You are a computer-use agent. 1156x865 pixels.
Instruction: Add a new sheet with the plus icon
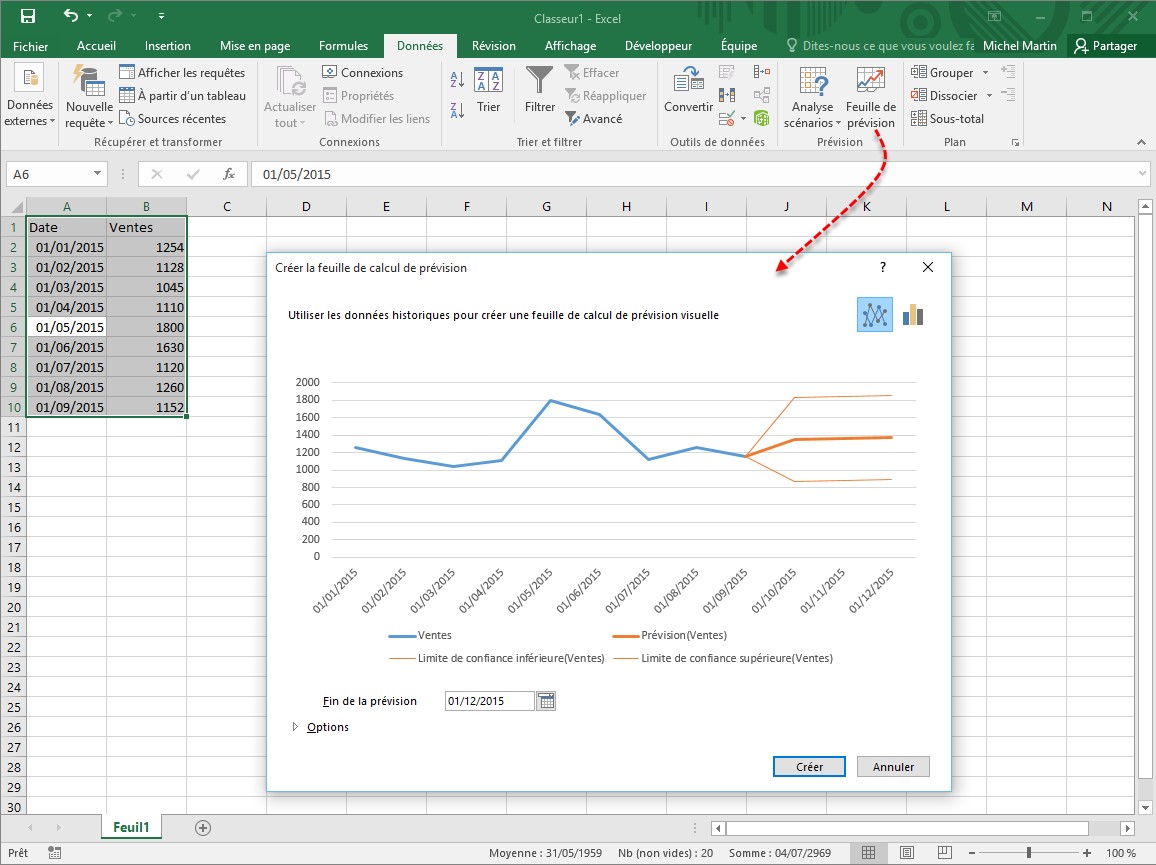[203, 827]
